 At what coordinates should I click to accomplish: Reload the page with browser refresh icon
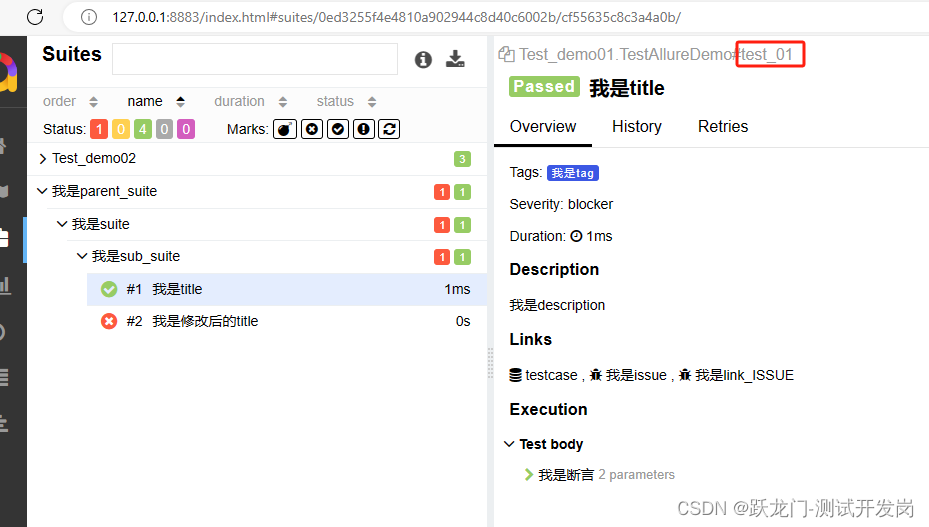35,17
